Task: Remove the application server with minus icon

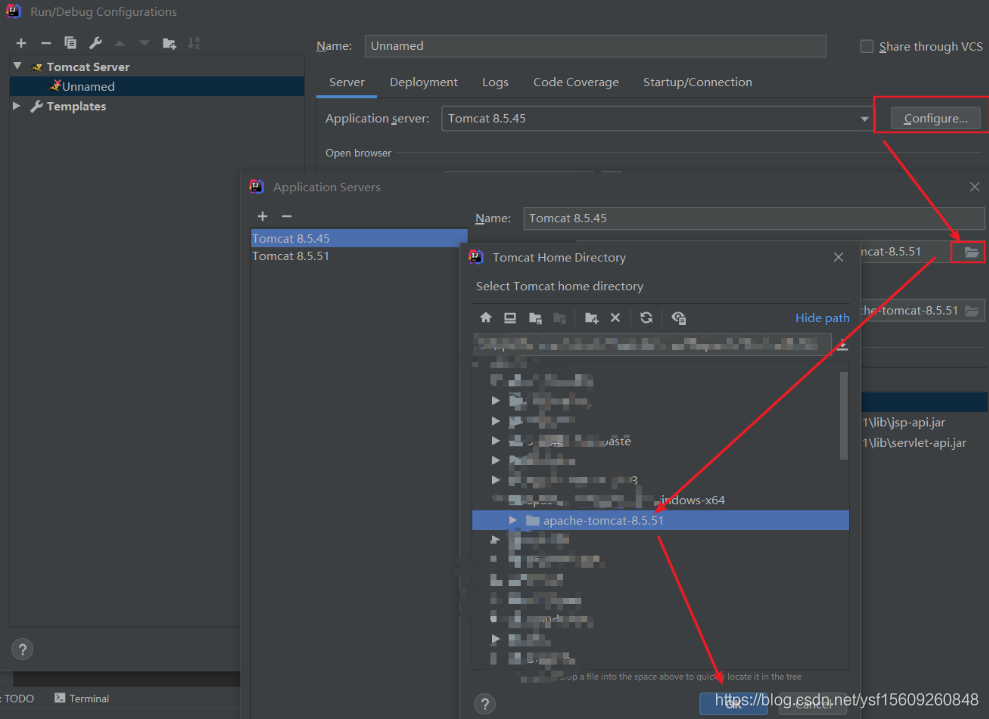Action: [x=286, y=216]
